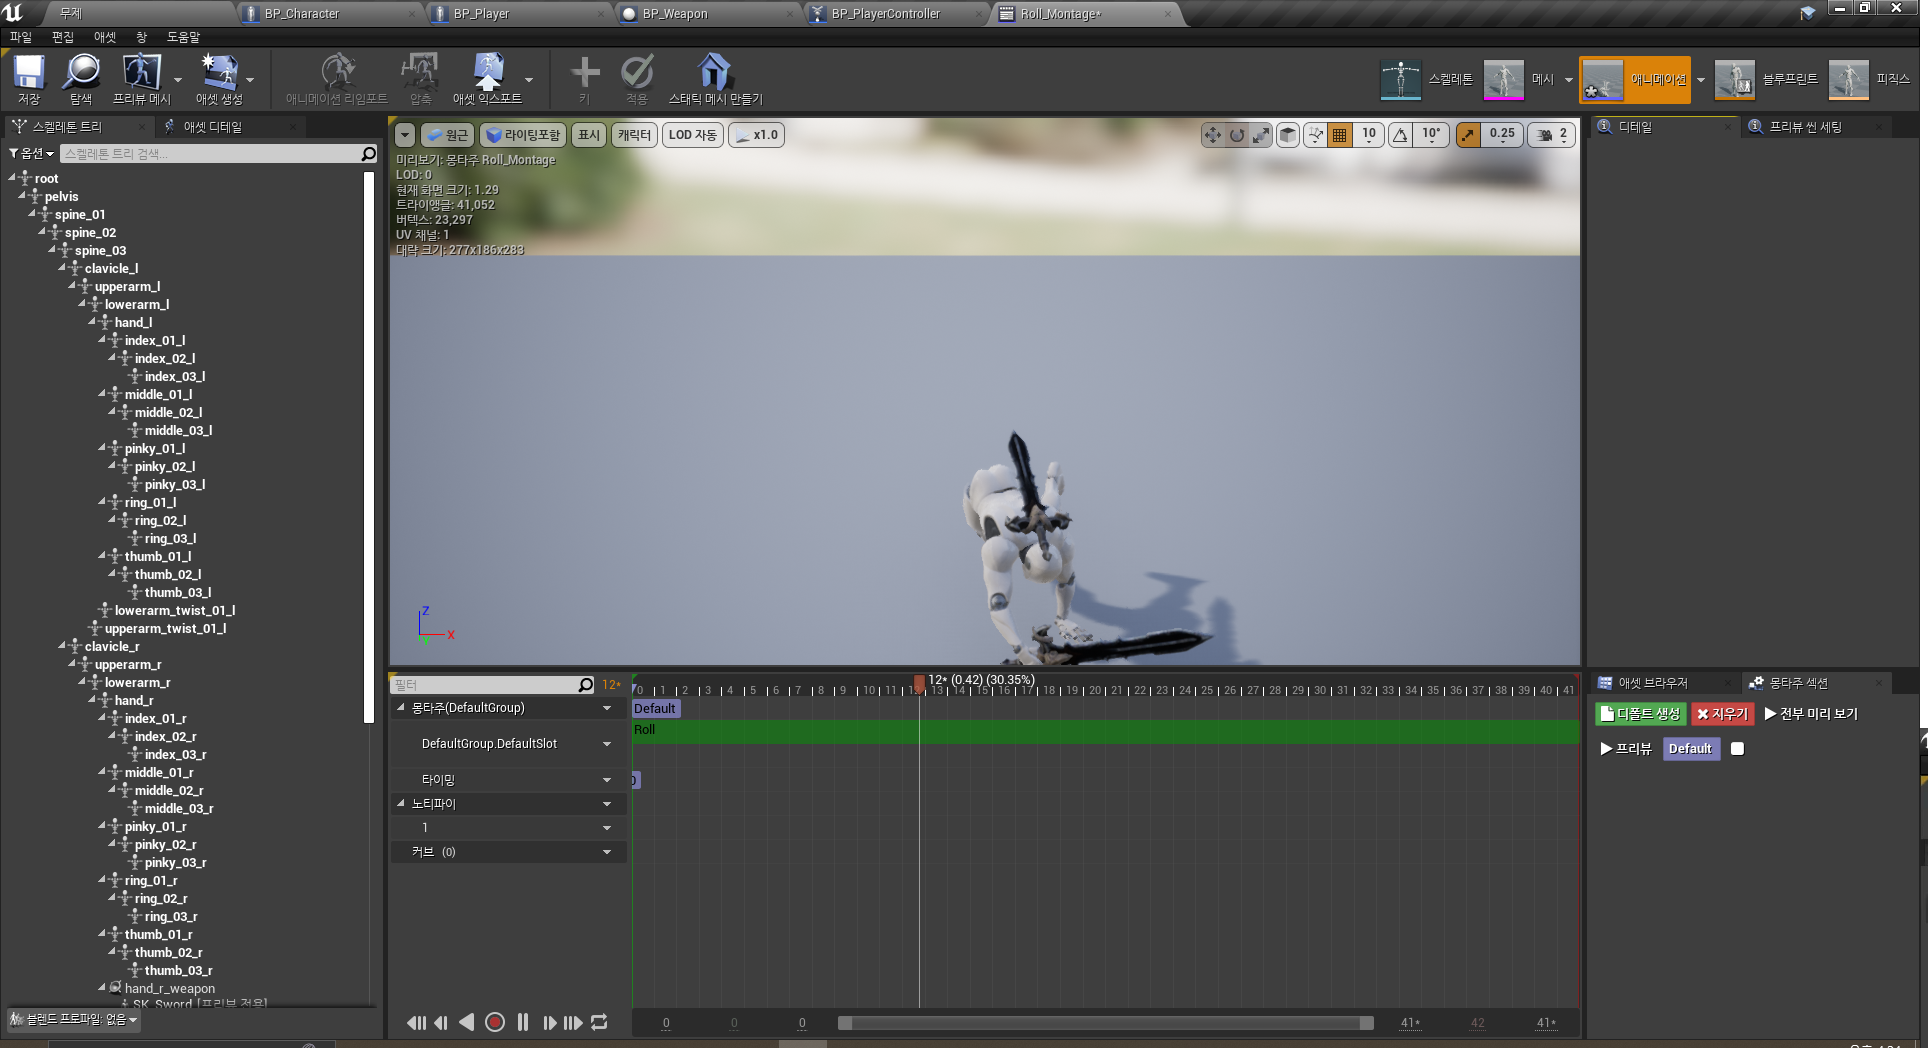Screen dimensions: 1928x1048
Task: Click the search magnifier in skeleton tree
Action: coord(368,153)
